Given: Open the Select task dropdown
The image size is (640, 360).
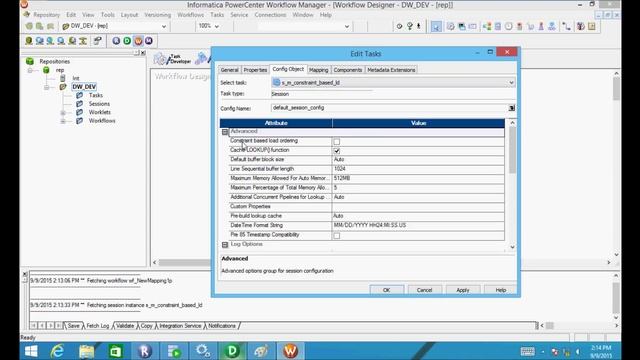Looking at the screenshot, I should click(511, 83).
